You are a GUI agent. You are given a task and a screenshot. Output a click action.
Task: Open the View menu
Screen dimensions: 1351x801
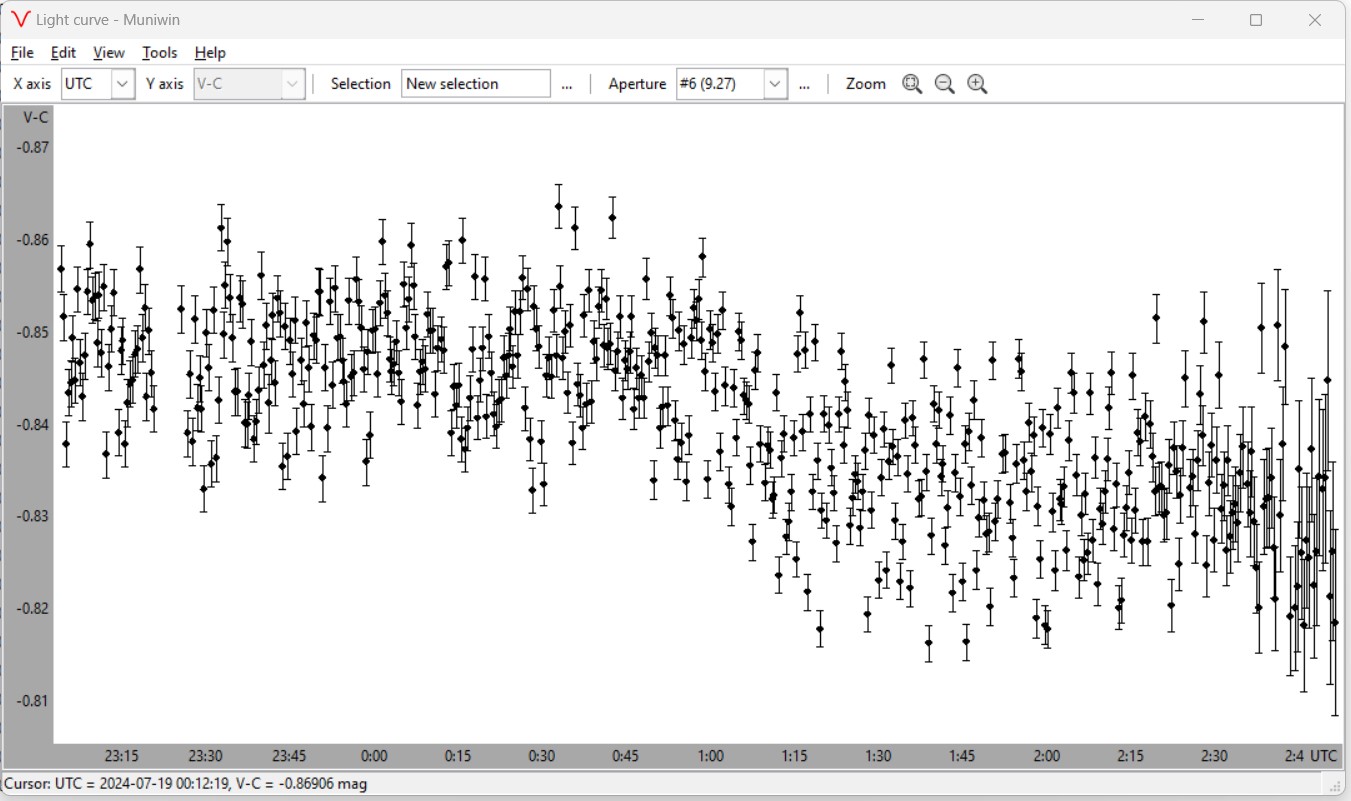point(109,53)
